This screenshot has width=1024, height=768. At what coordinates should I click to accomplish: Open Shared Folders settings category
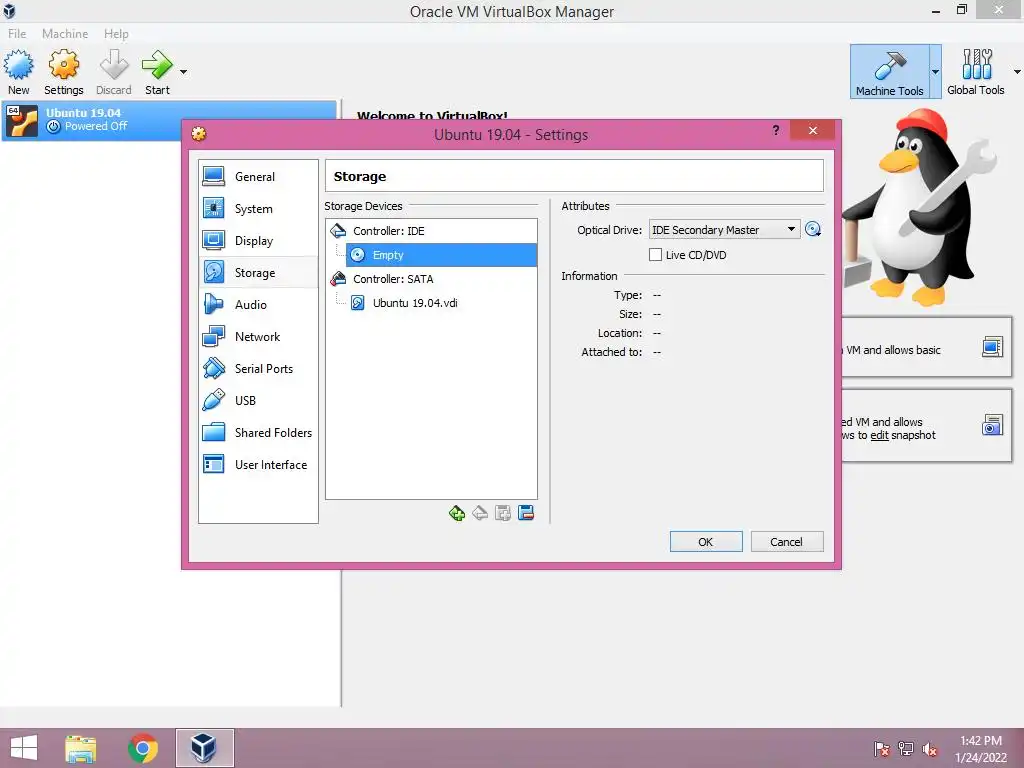tap(258, 432)
